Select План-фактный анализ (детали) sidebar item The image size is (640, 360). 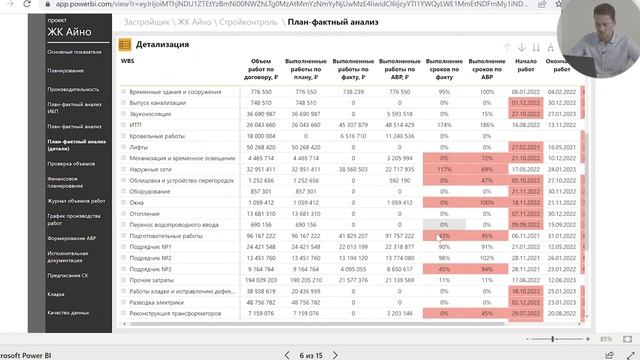(x=77, y=145)
